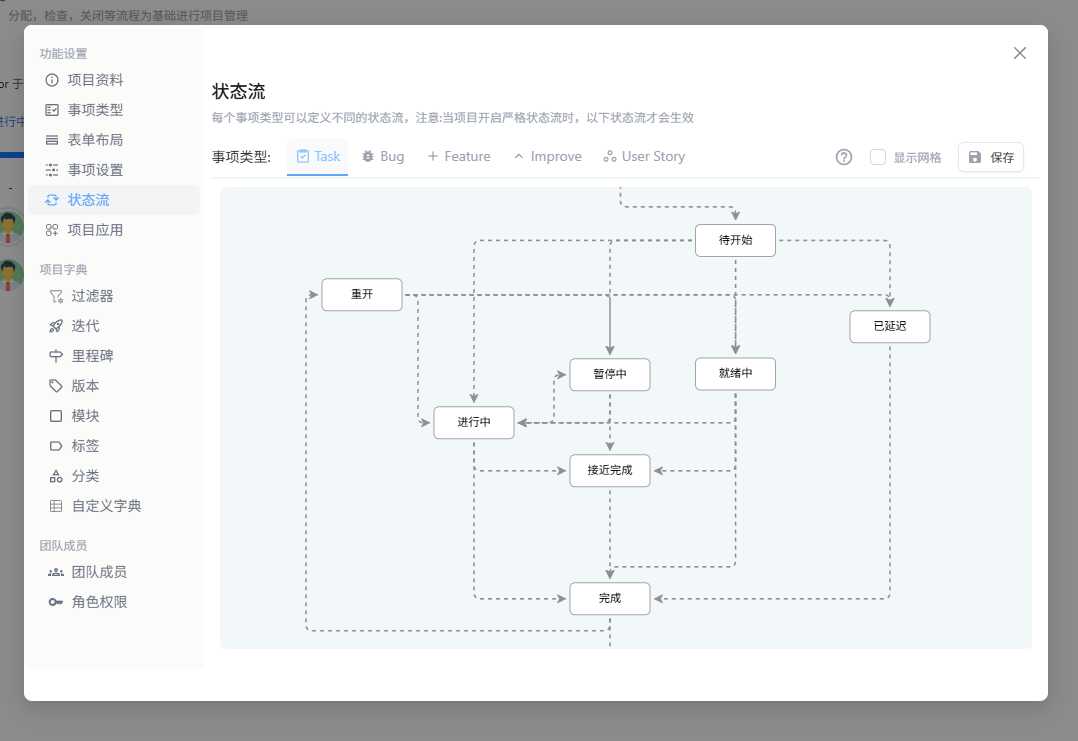Select the 暂停中 state node

(x=610, y=374)
